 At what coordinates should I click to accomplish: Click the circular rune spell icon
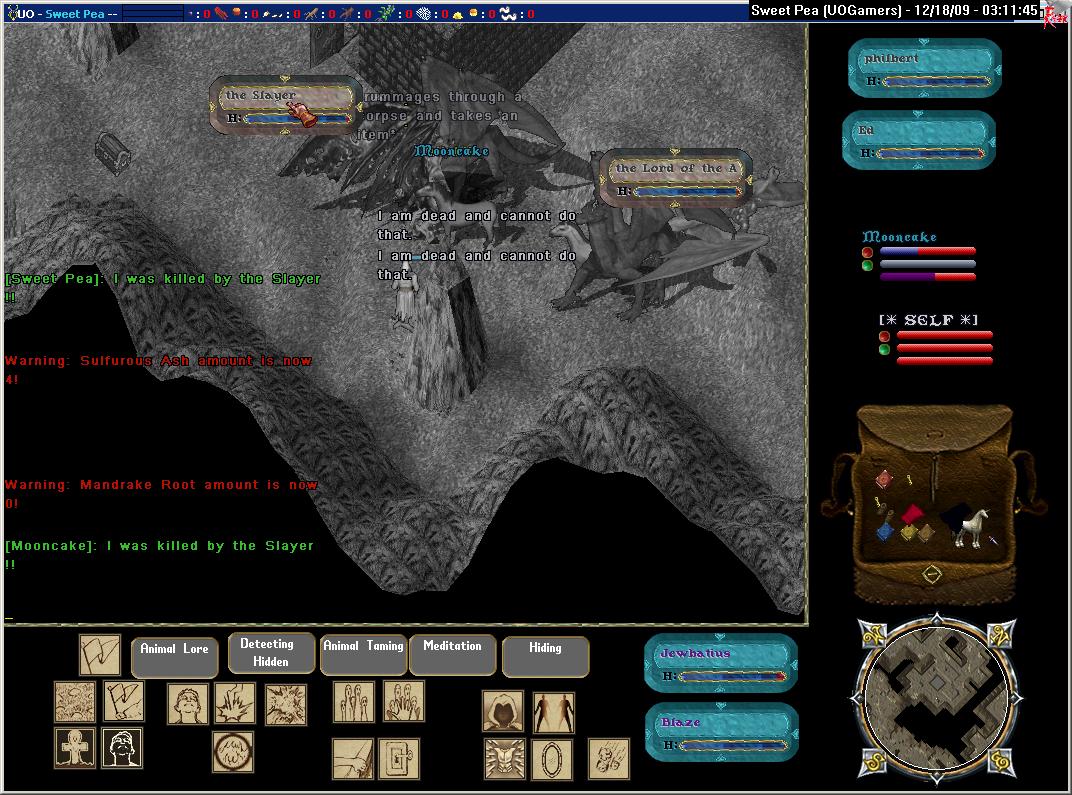point(232,751)
